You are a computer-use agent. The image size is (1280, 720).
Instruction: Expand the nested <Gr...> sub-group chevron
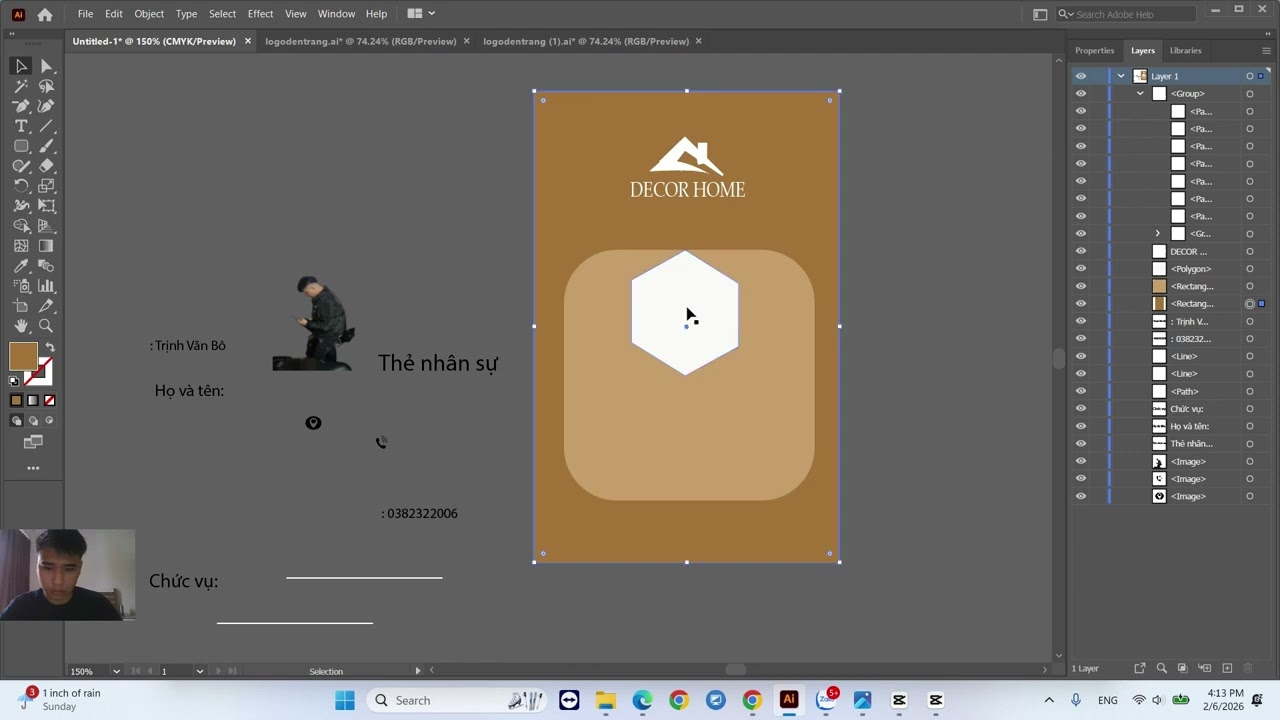pyautogui.click(x=1158, y=234)
